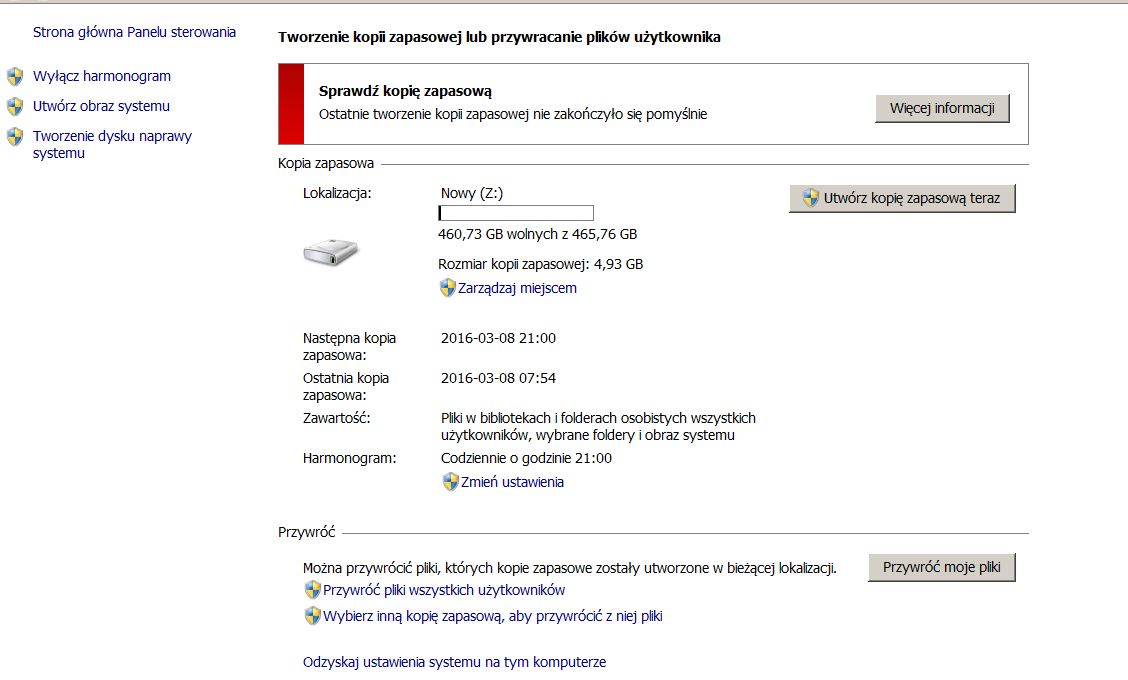Click shield icon beside Wyłącz harmonogram
This screenshot has width=1128, height=680.
(15, 76)
